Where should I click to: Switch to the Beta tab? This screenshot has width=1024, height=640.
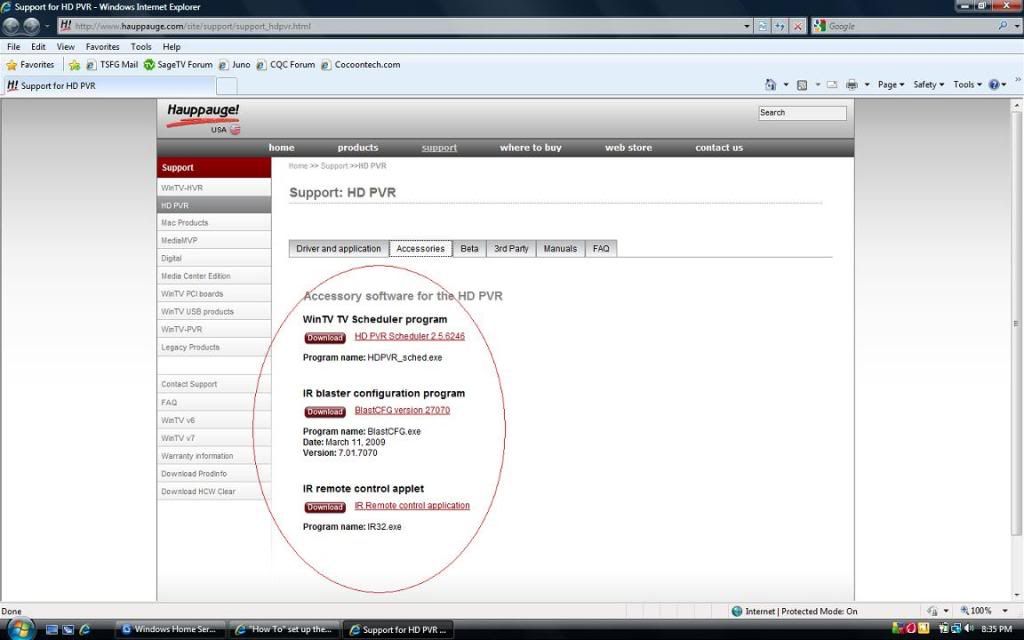click(x=469, y=249)
